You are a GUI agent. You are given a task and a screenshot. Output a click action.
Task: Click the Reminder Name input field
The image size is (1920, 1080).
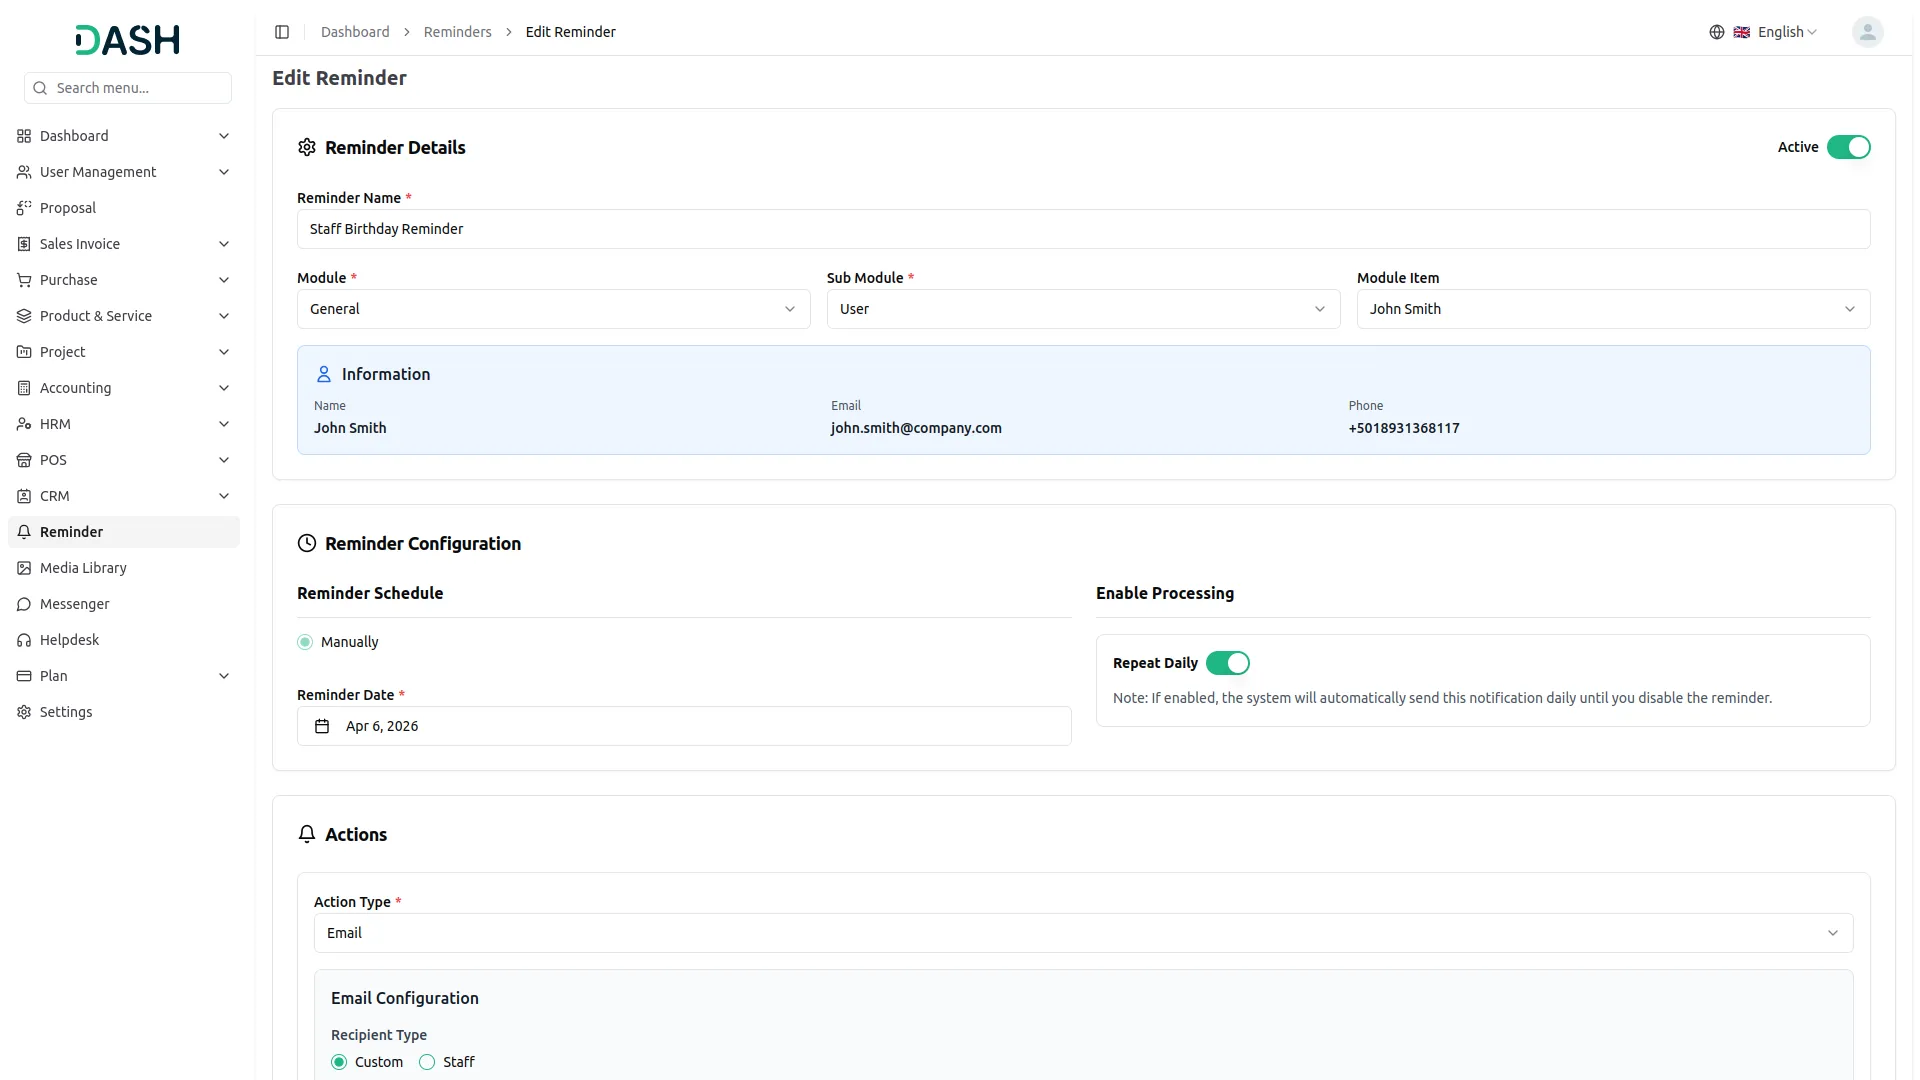tap(1083, 229)
